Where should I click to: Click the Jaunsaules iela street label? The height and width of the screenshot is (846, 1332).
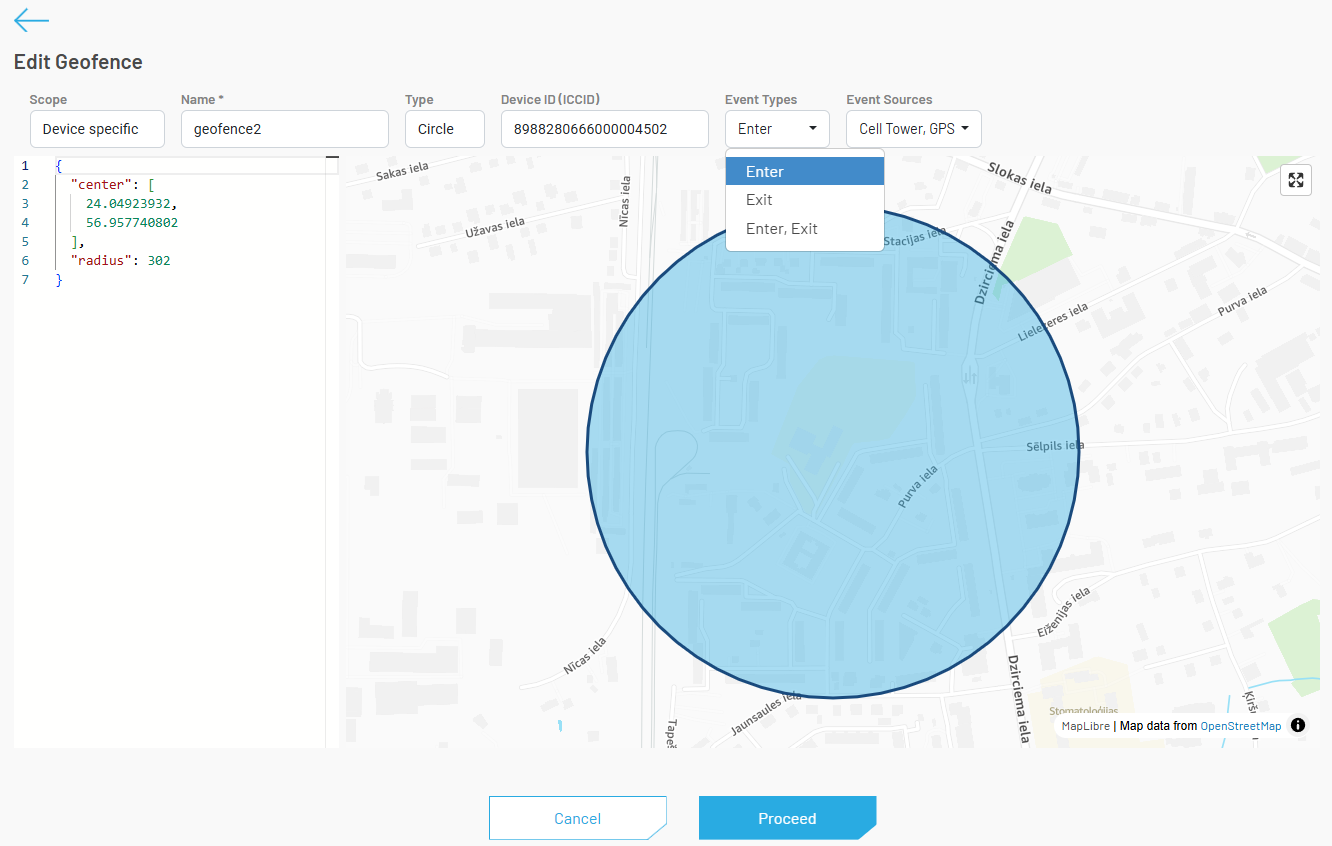click(x=767, y=713)
